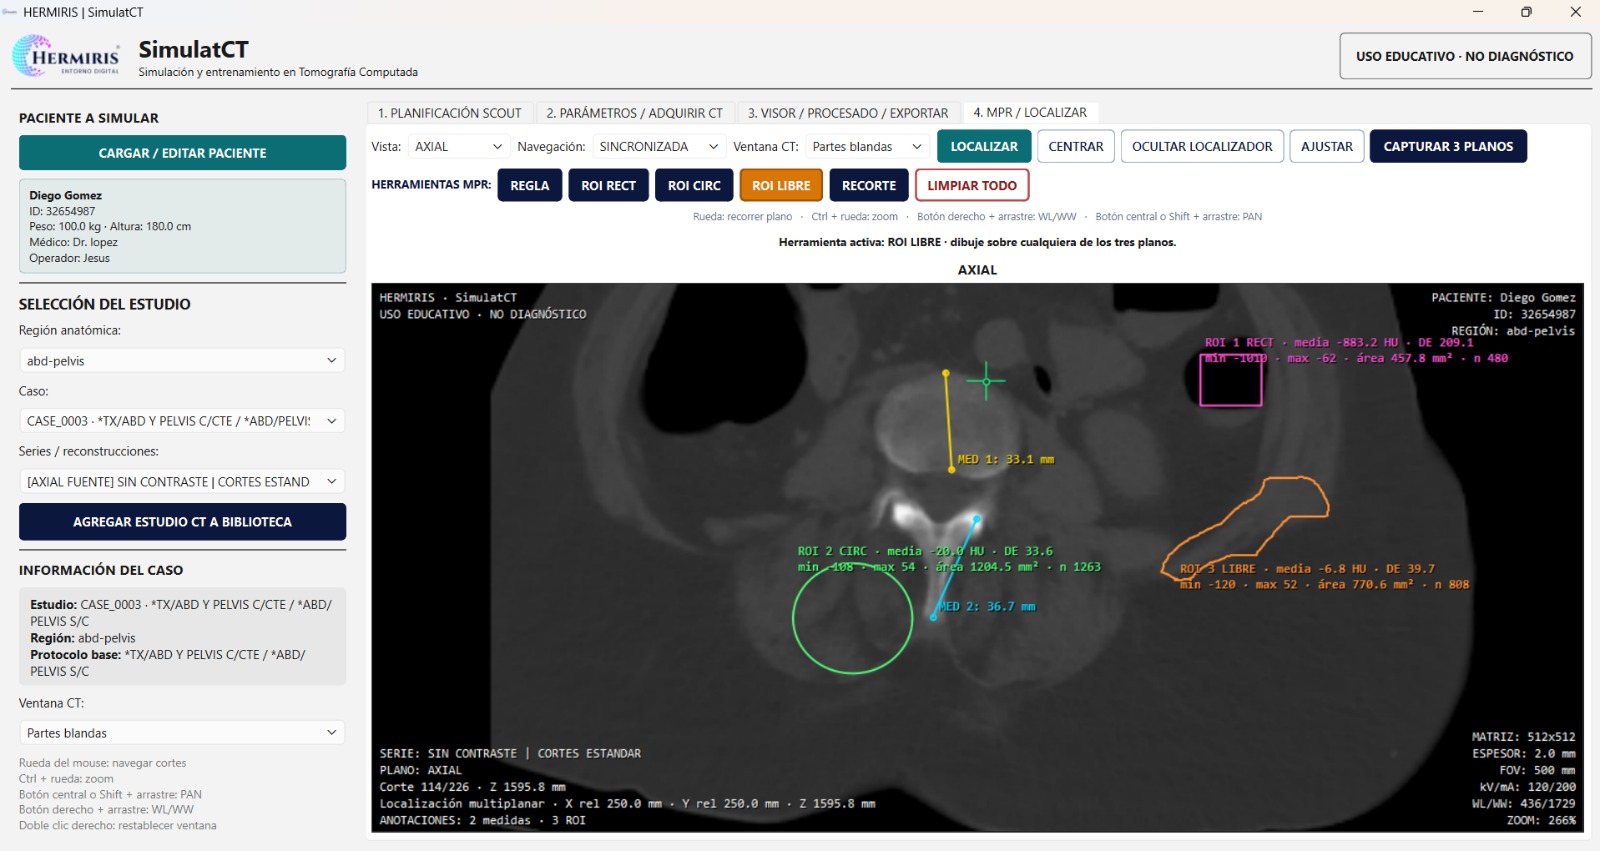
Task: Open the Vista AXIAL dropdown
Action: pyautogui.click(x=459, y=146)
